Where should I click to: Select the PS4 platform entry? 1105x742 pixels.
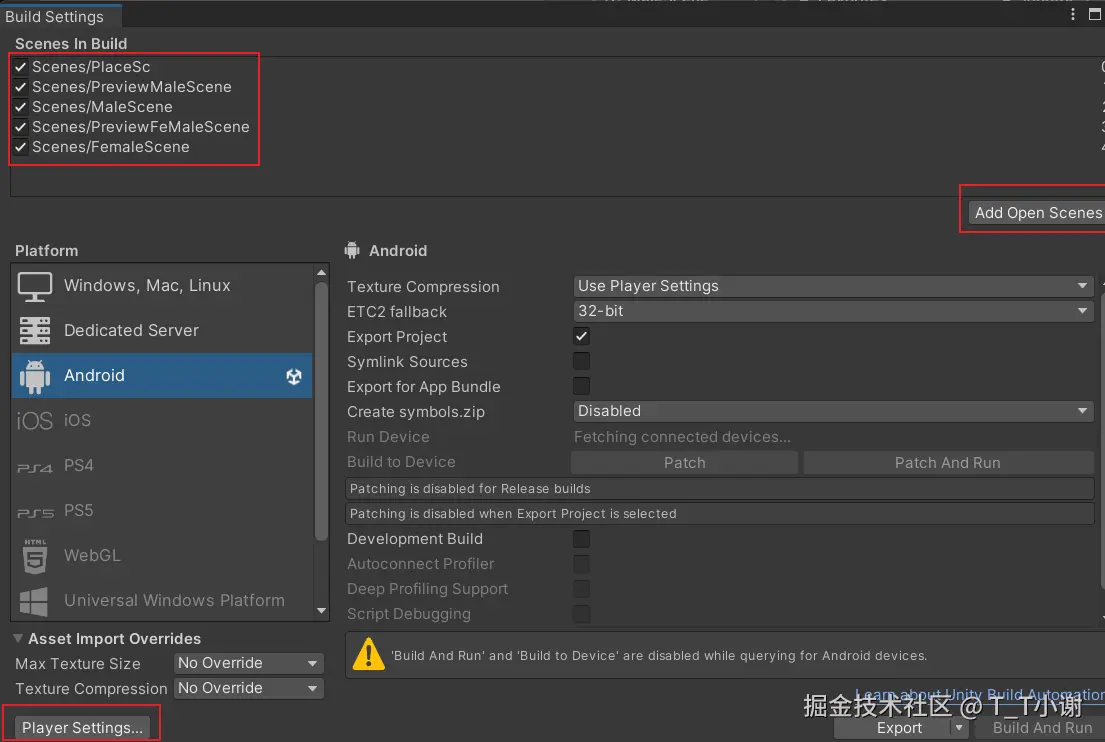[x=161, y=466]
